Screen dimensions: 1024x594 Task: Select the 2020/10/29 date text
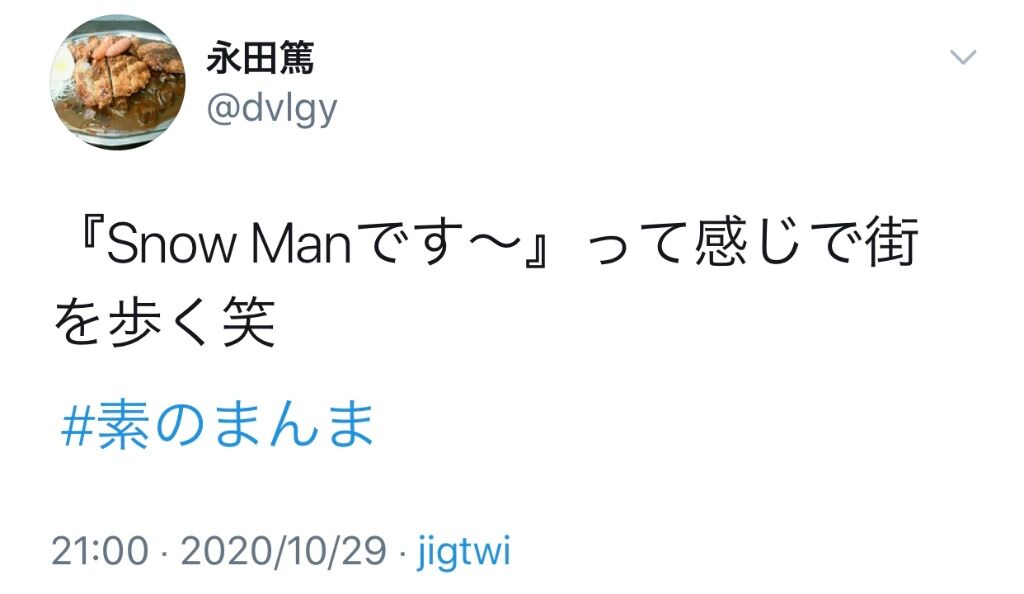(283, 551)
